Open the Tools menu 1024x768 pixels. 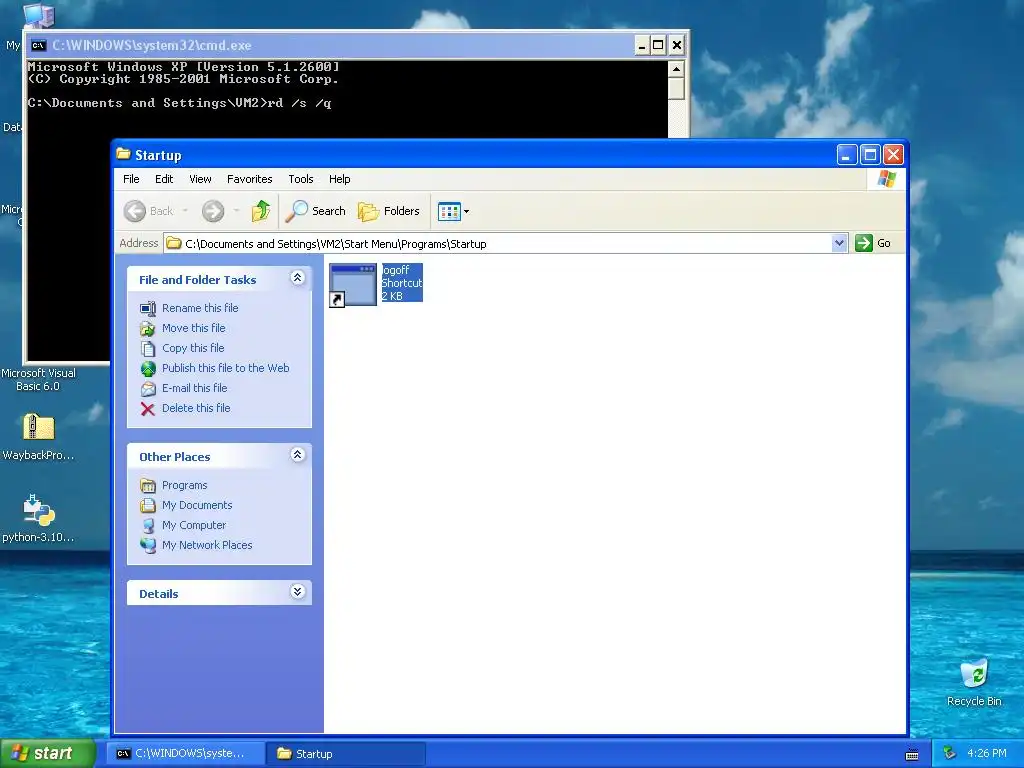(x=300, y=179)
